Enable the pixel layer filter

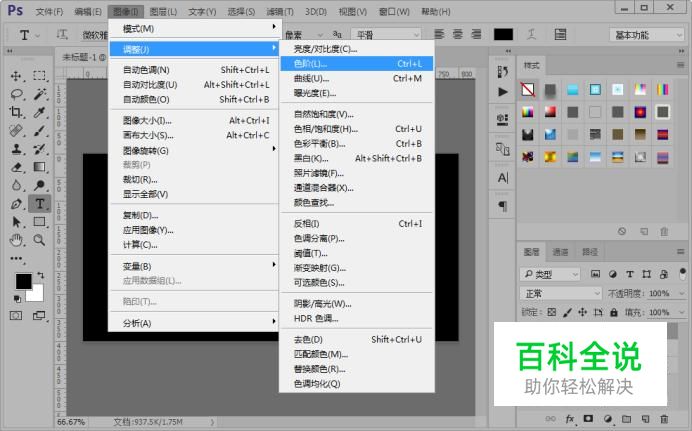[595, 274]
